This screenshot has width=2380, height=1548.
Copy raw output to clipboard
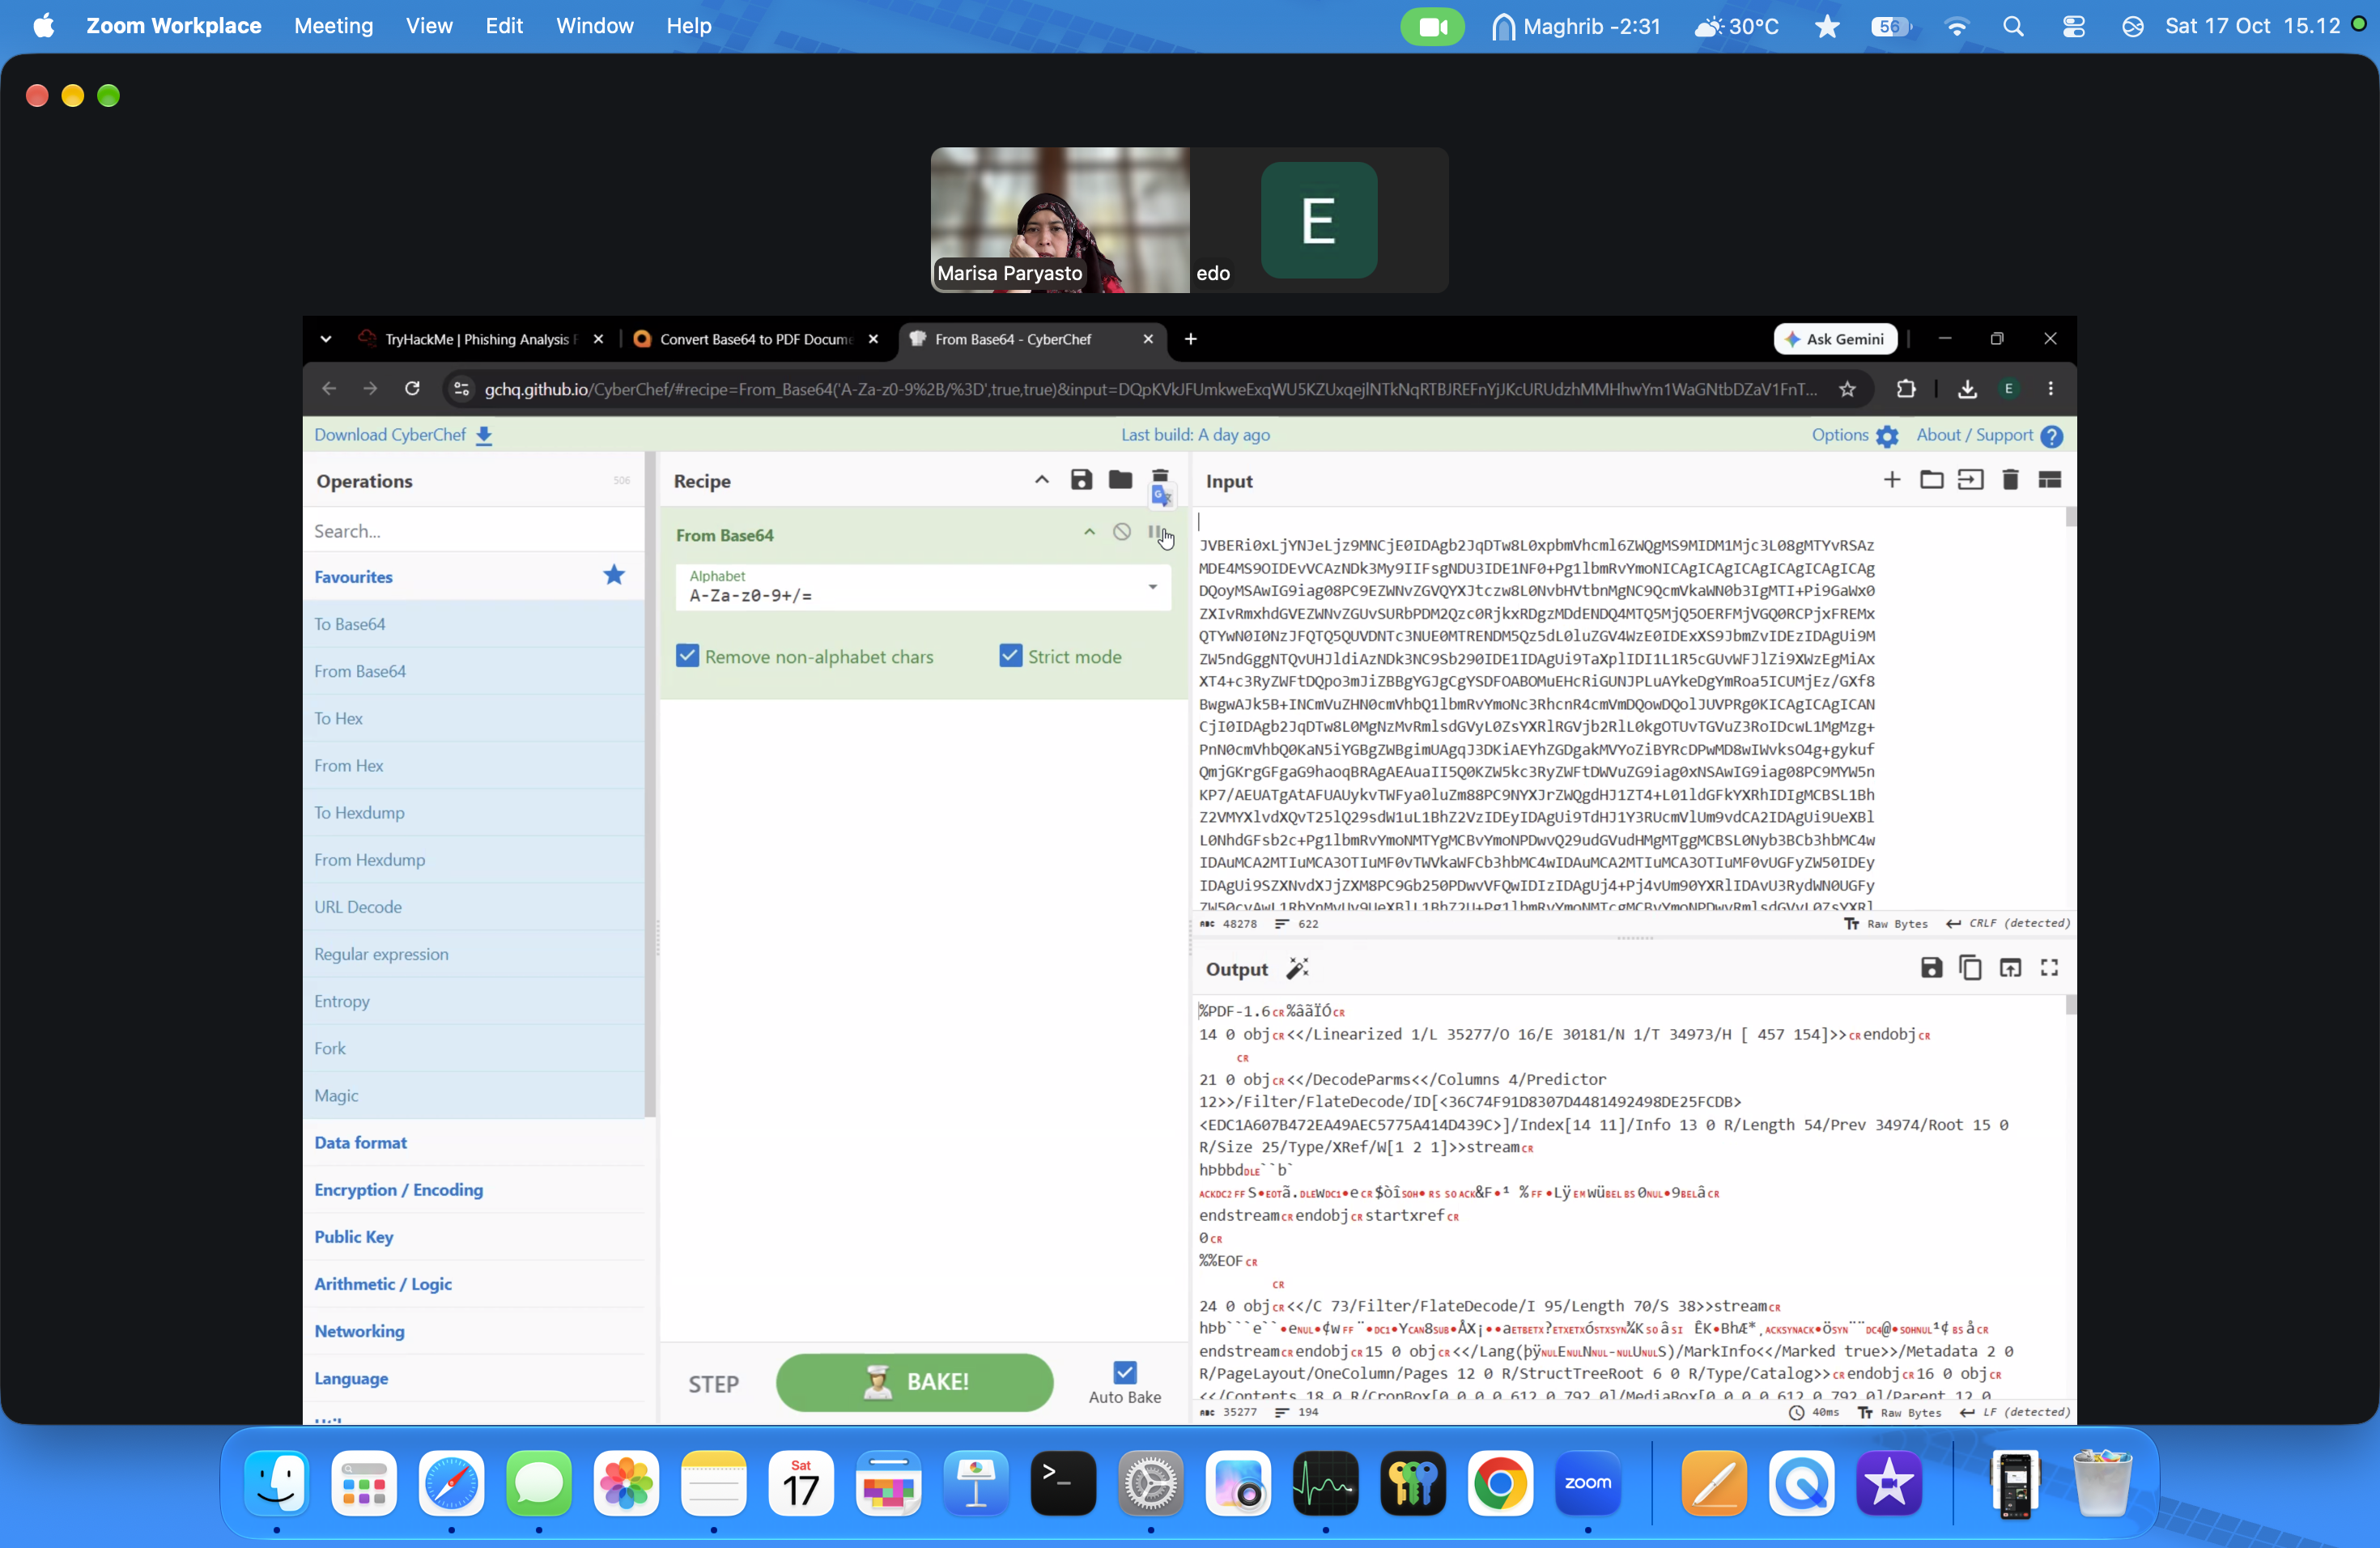click(1970, 967)
